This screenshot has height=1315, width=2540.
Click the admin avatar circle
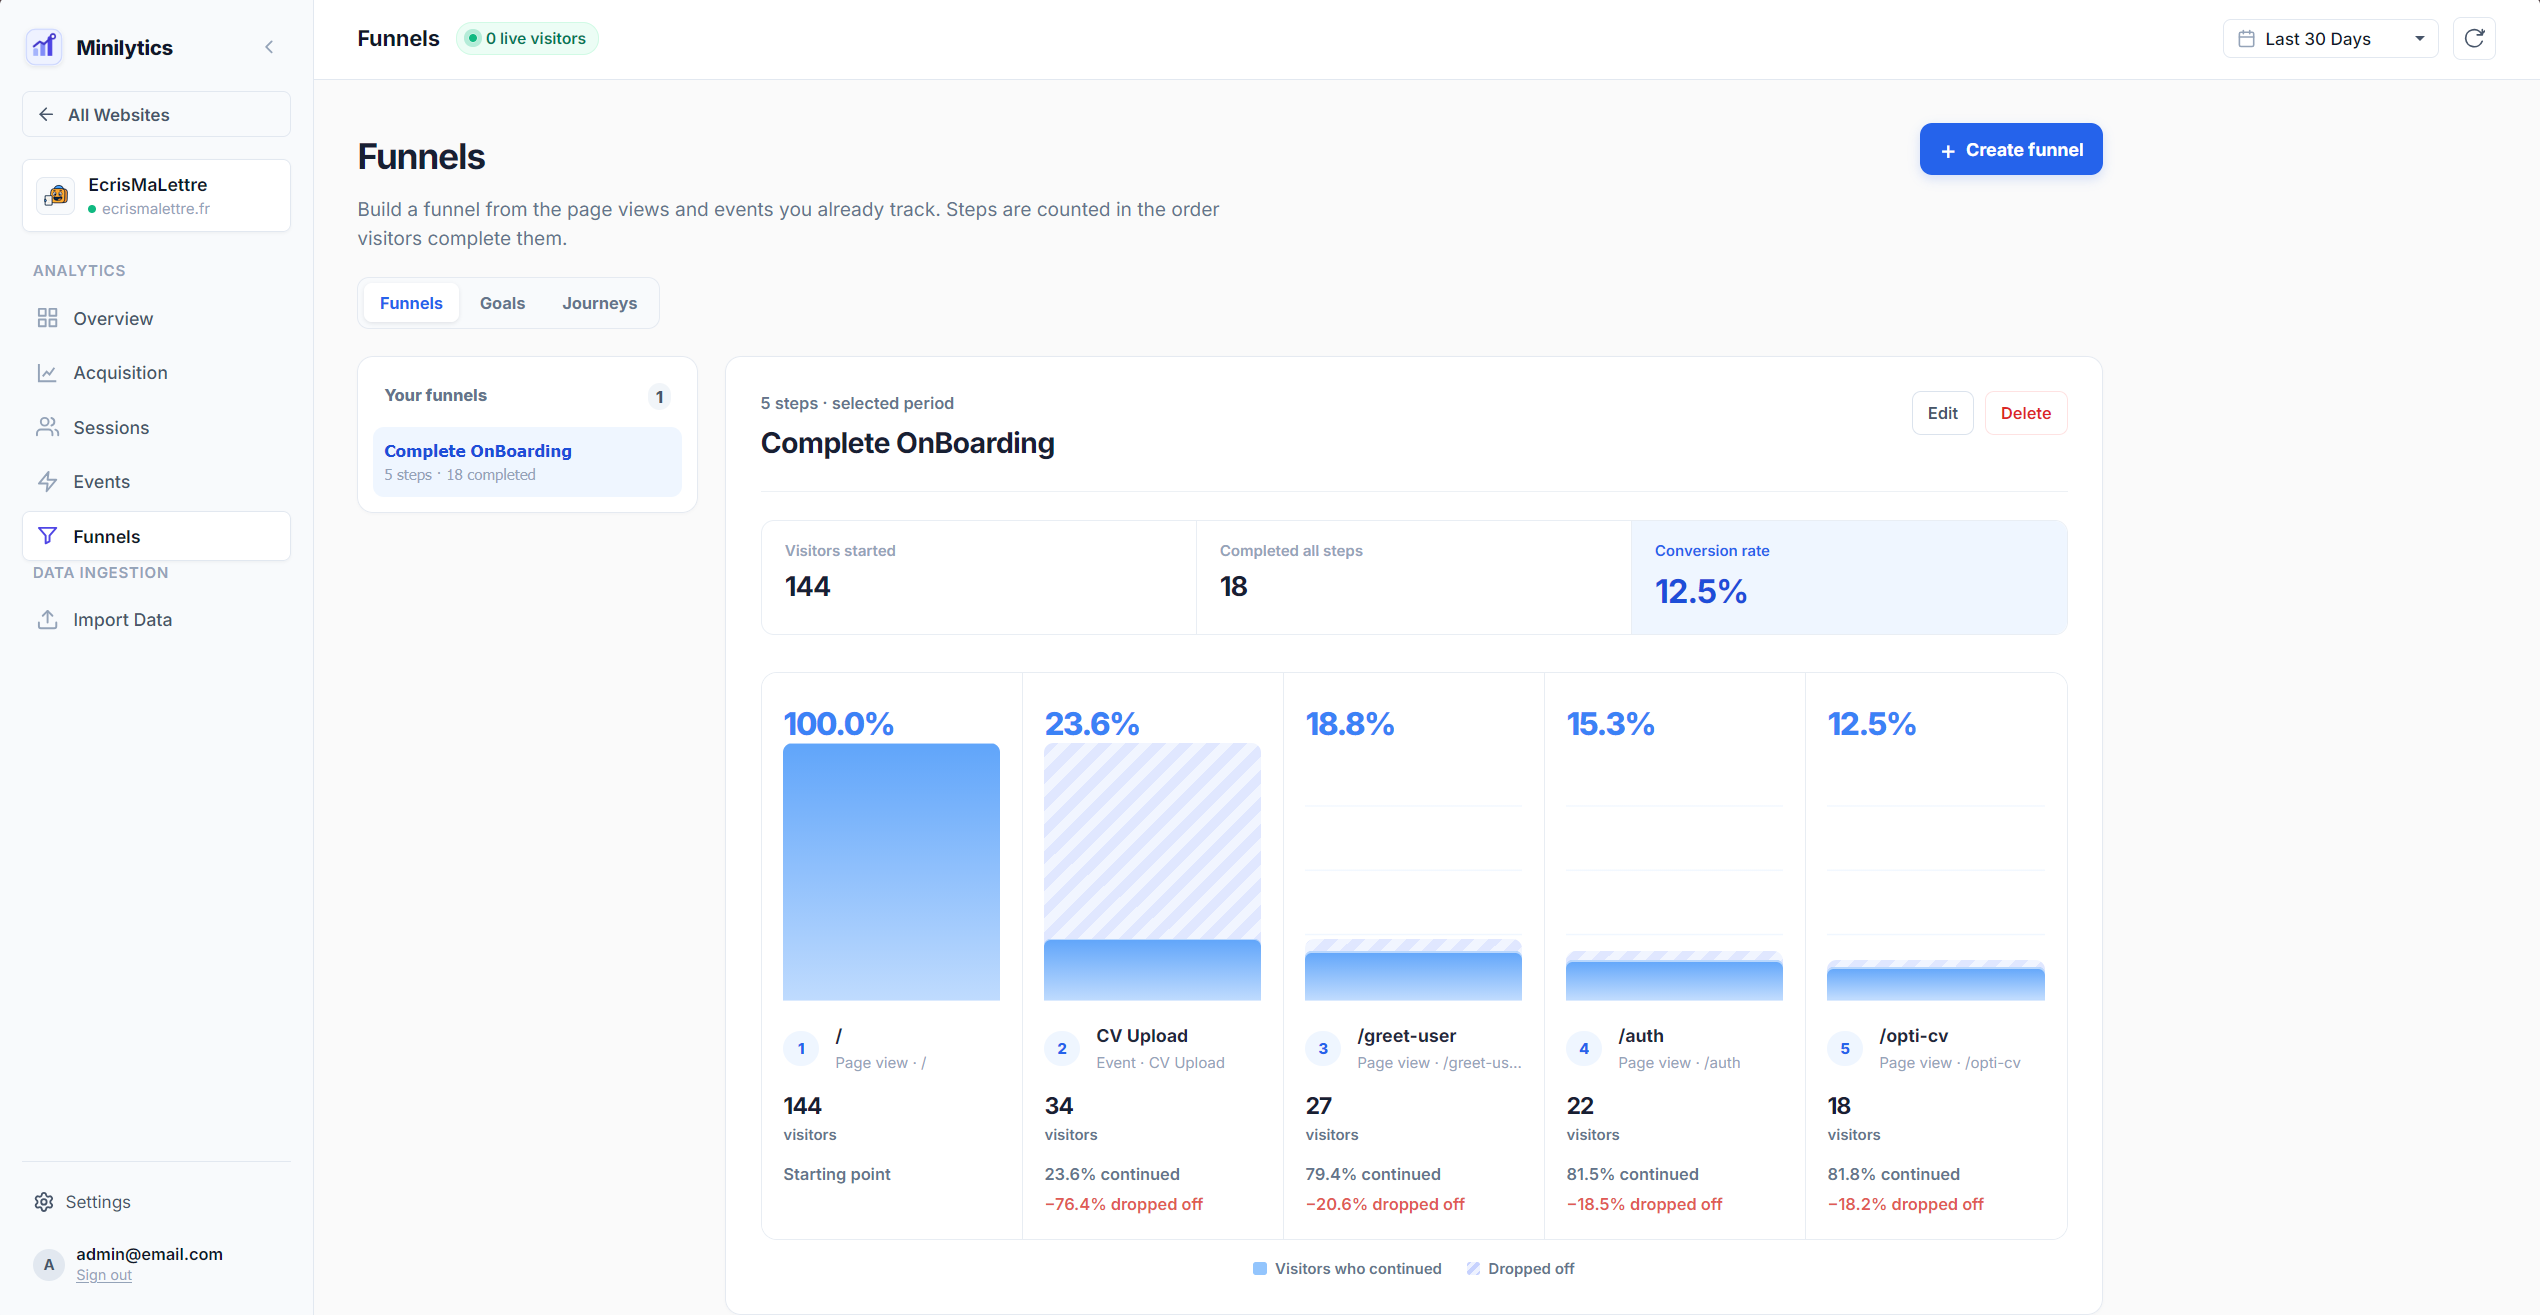pos(49,1264)
